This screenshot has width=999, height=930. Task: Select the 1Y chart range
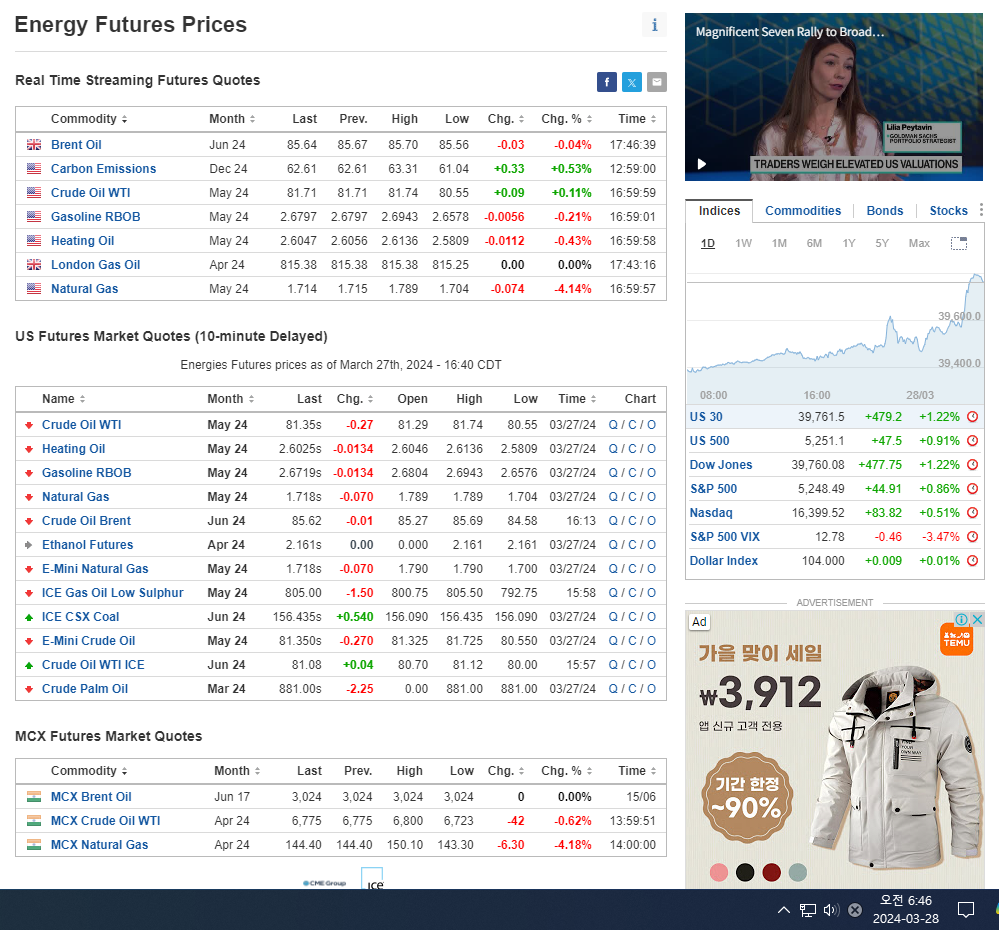[x=849, y=243]
